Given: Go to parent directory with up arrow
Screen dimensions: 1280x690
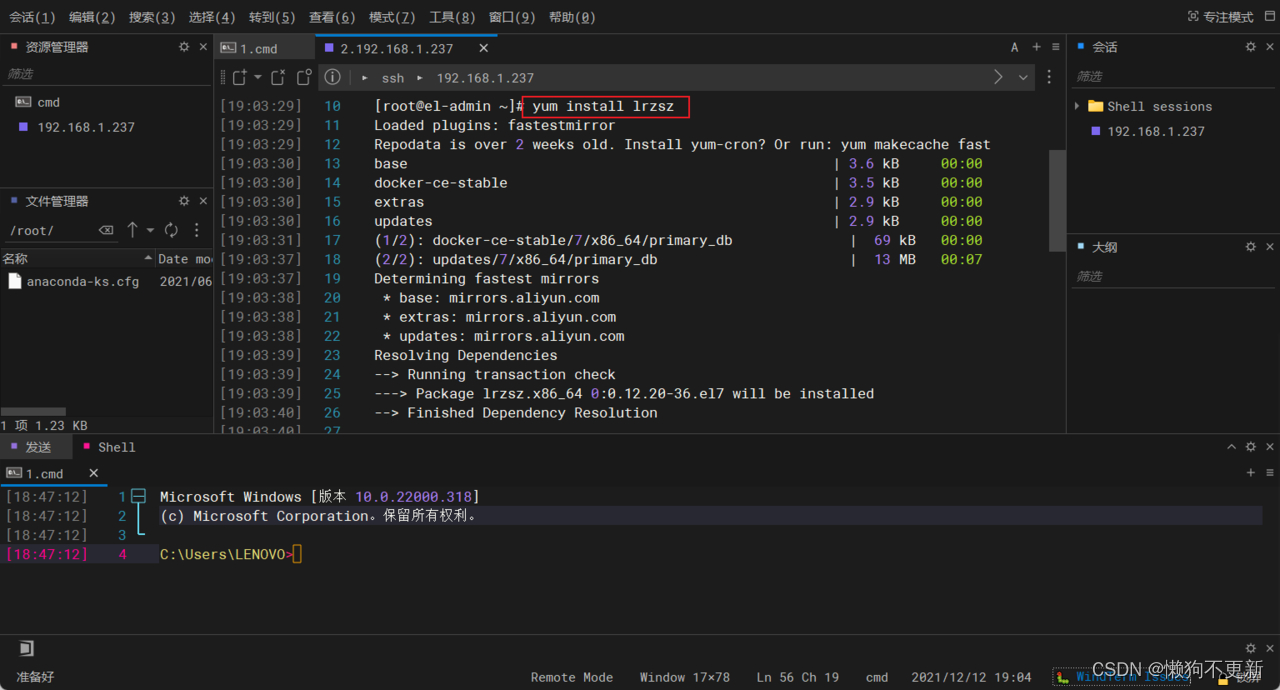Looking at the screenshot, I should coord(132,230).
